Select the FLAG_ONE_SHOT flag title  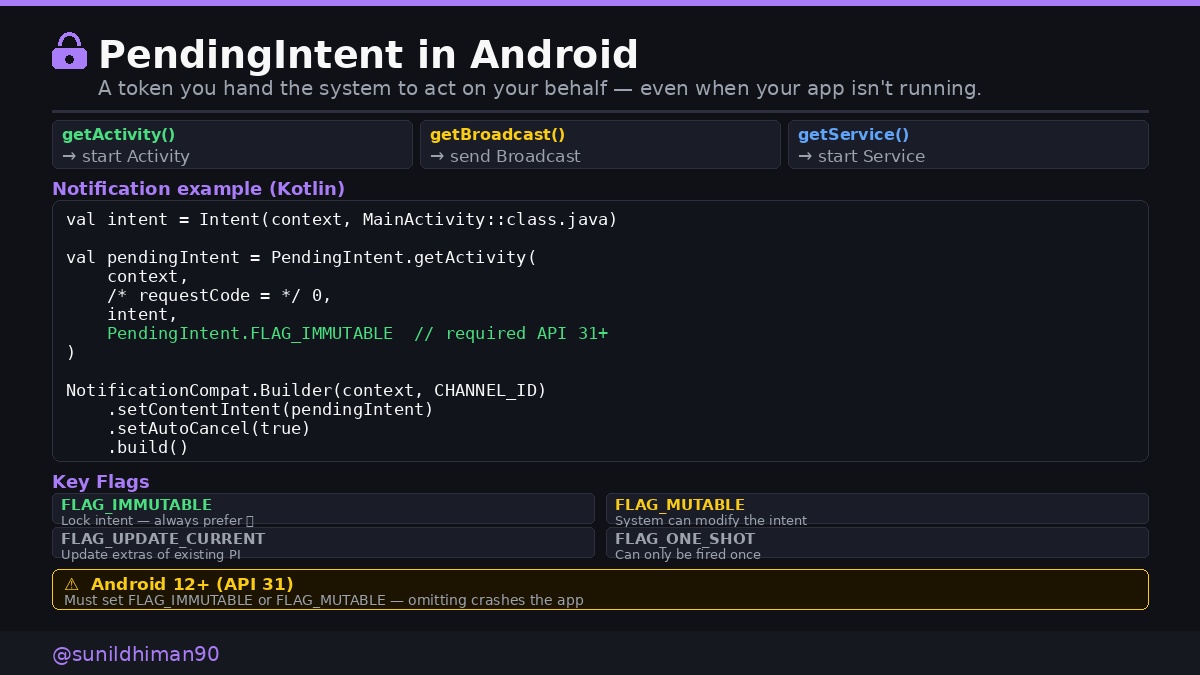coord(685,539)
